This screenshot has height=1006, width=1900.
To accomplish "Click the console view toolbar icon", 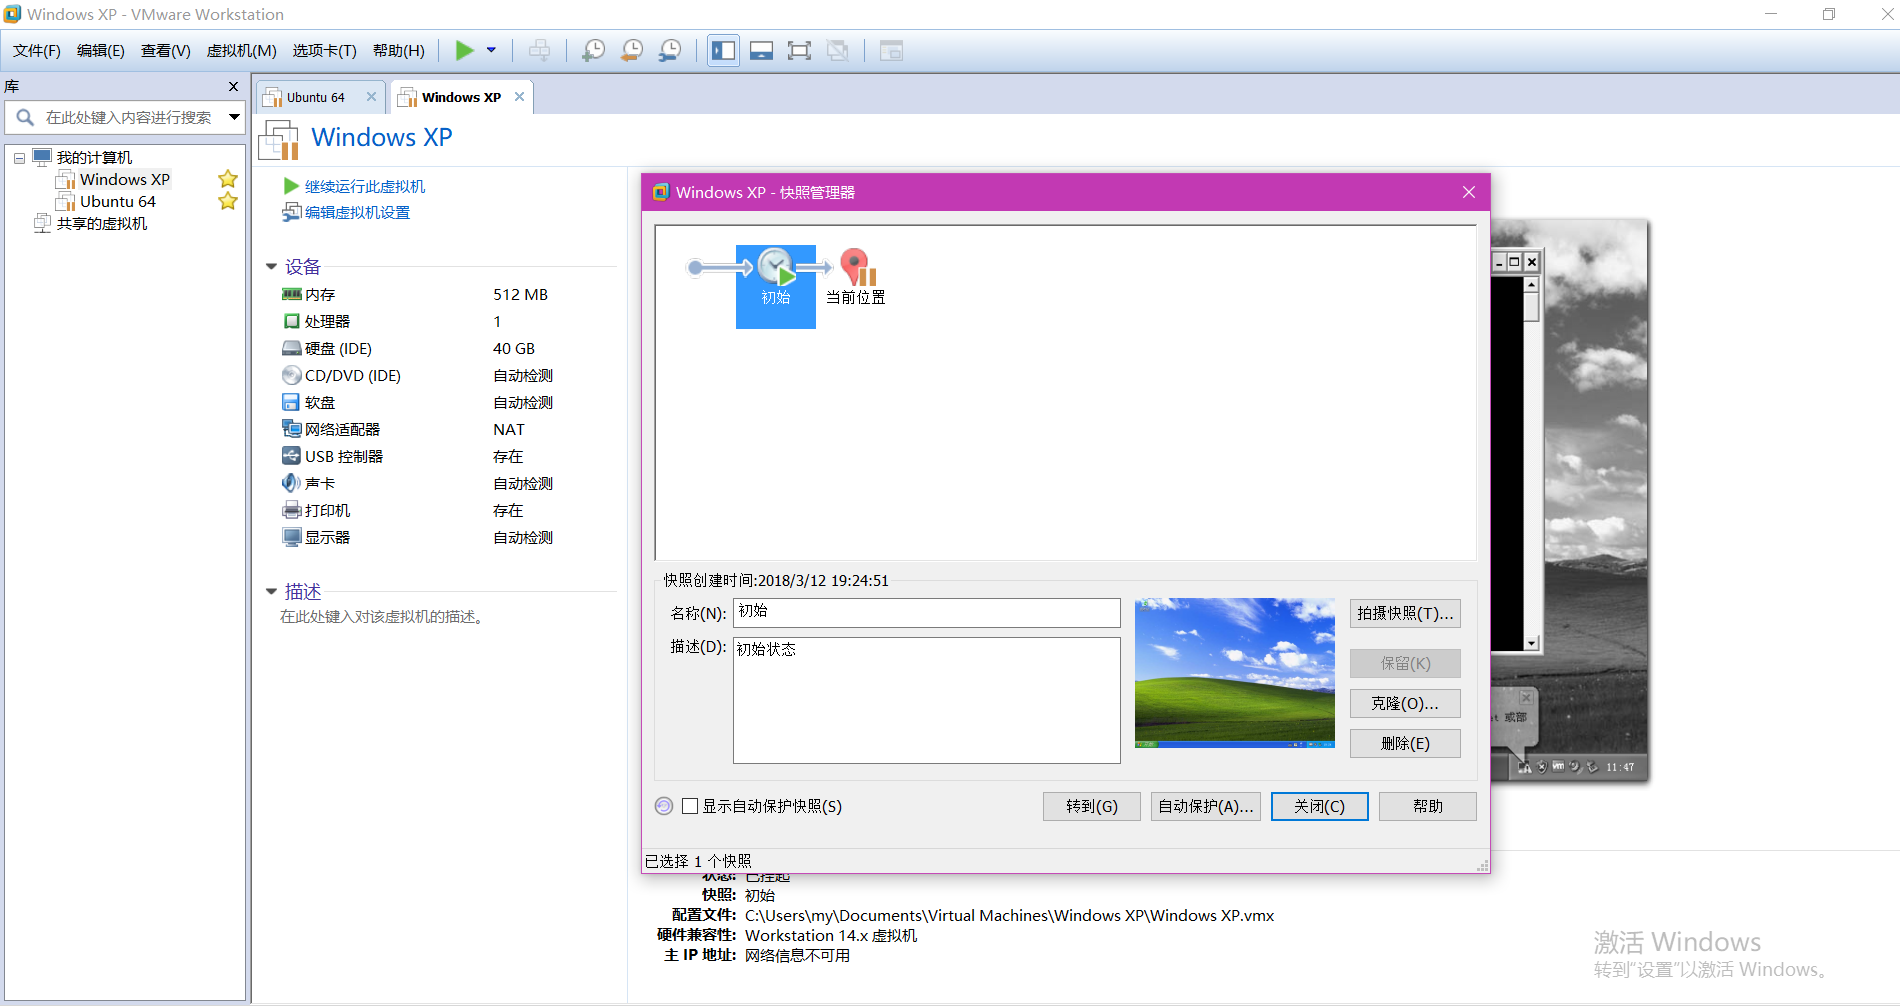I will [891, 50].
